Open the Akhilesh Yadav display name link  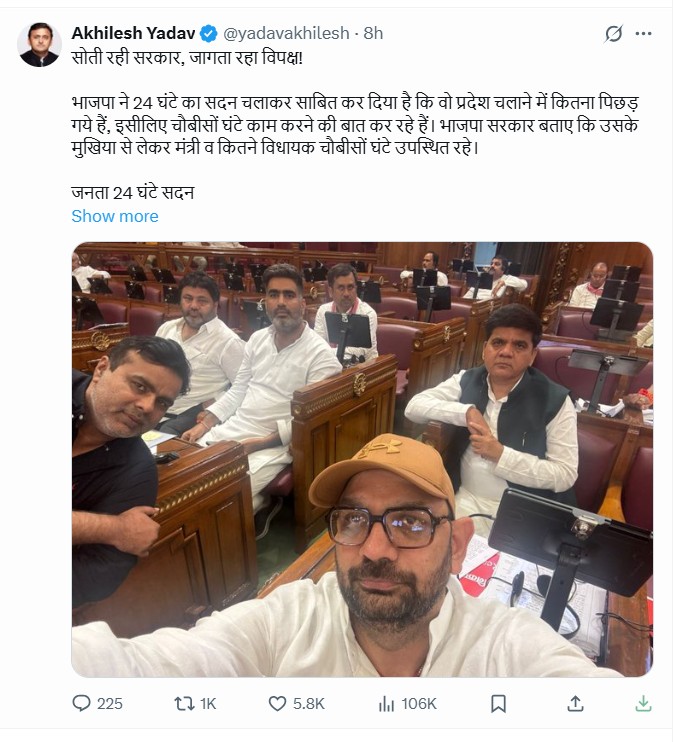[133, 34]
